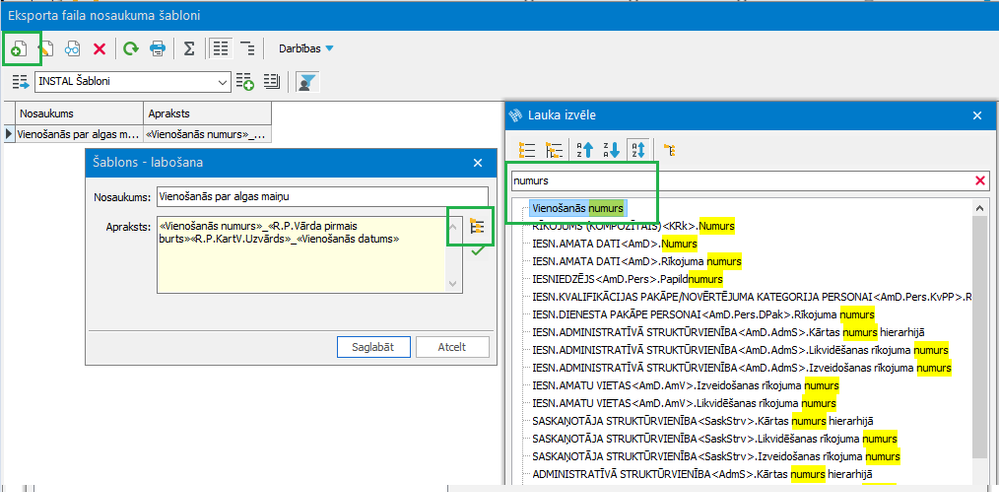View the record using the glasses icon
Viewport: 999px width, 492px height.
73,48
